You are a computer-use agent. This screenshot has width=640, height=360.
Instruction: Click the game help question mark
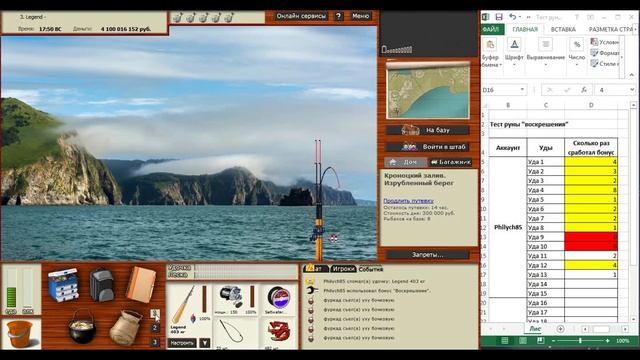(339, 16)
